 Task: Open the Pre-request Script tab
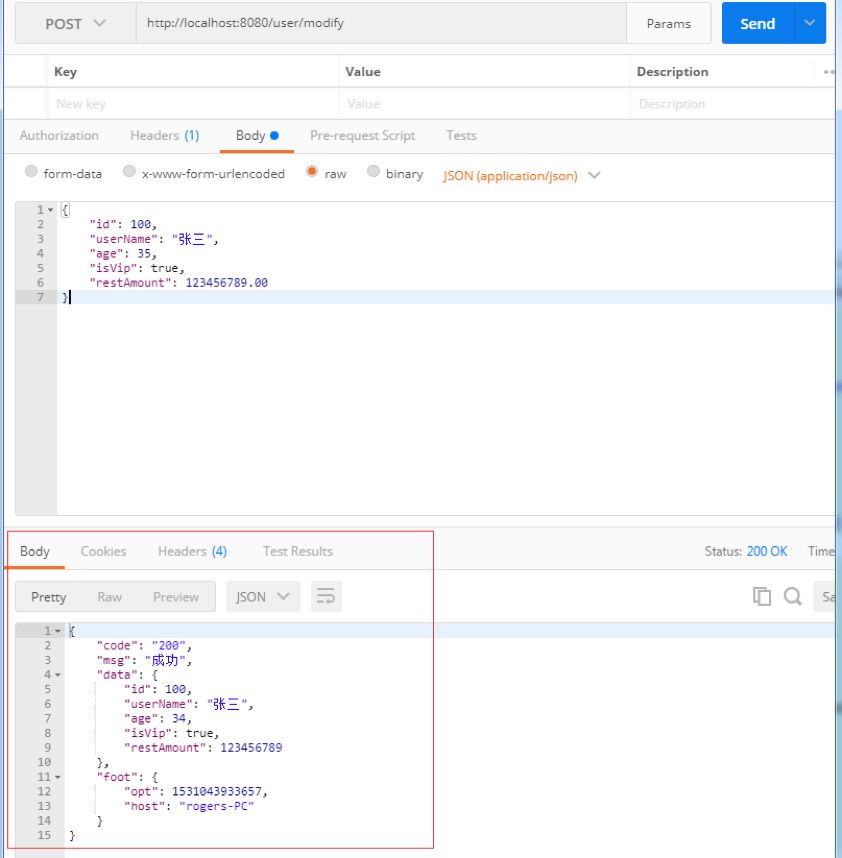[x=362, y=136]
